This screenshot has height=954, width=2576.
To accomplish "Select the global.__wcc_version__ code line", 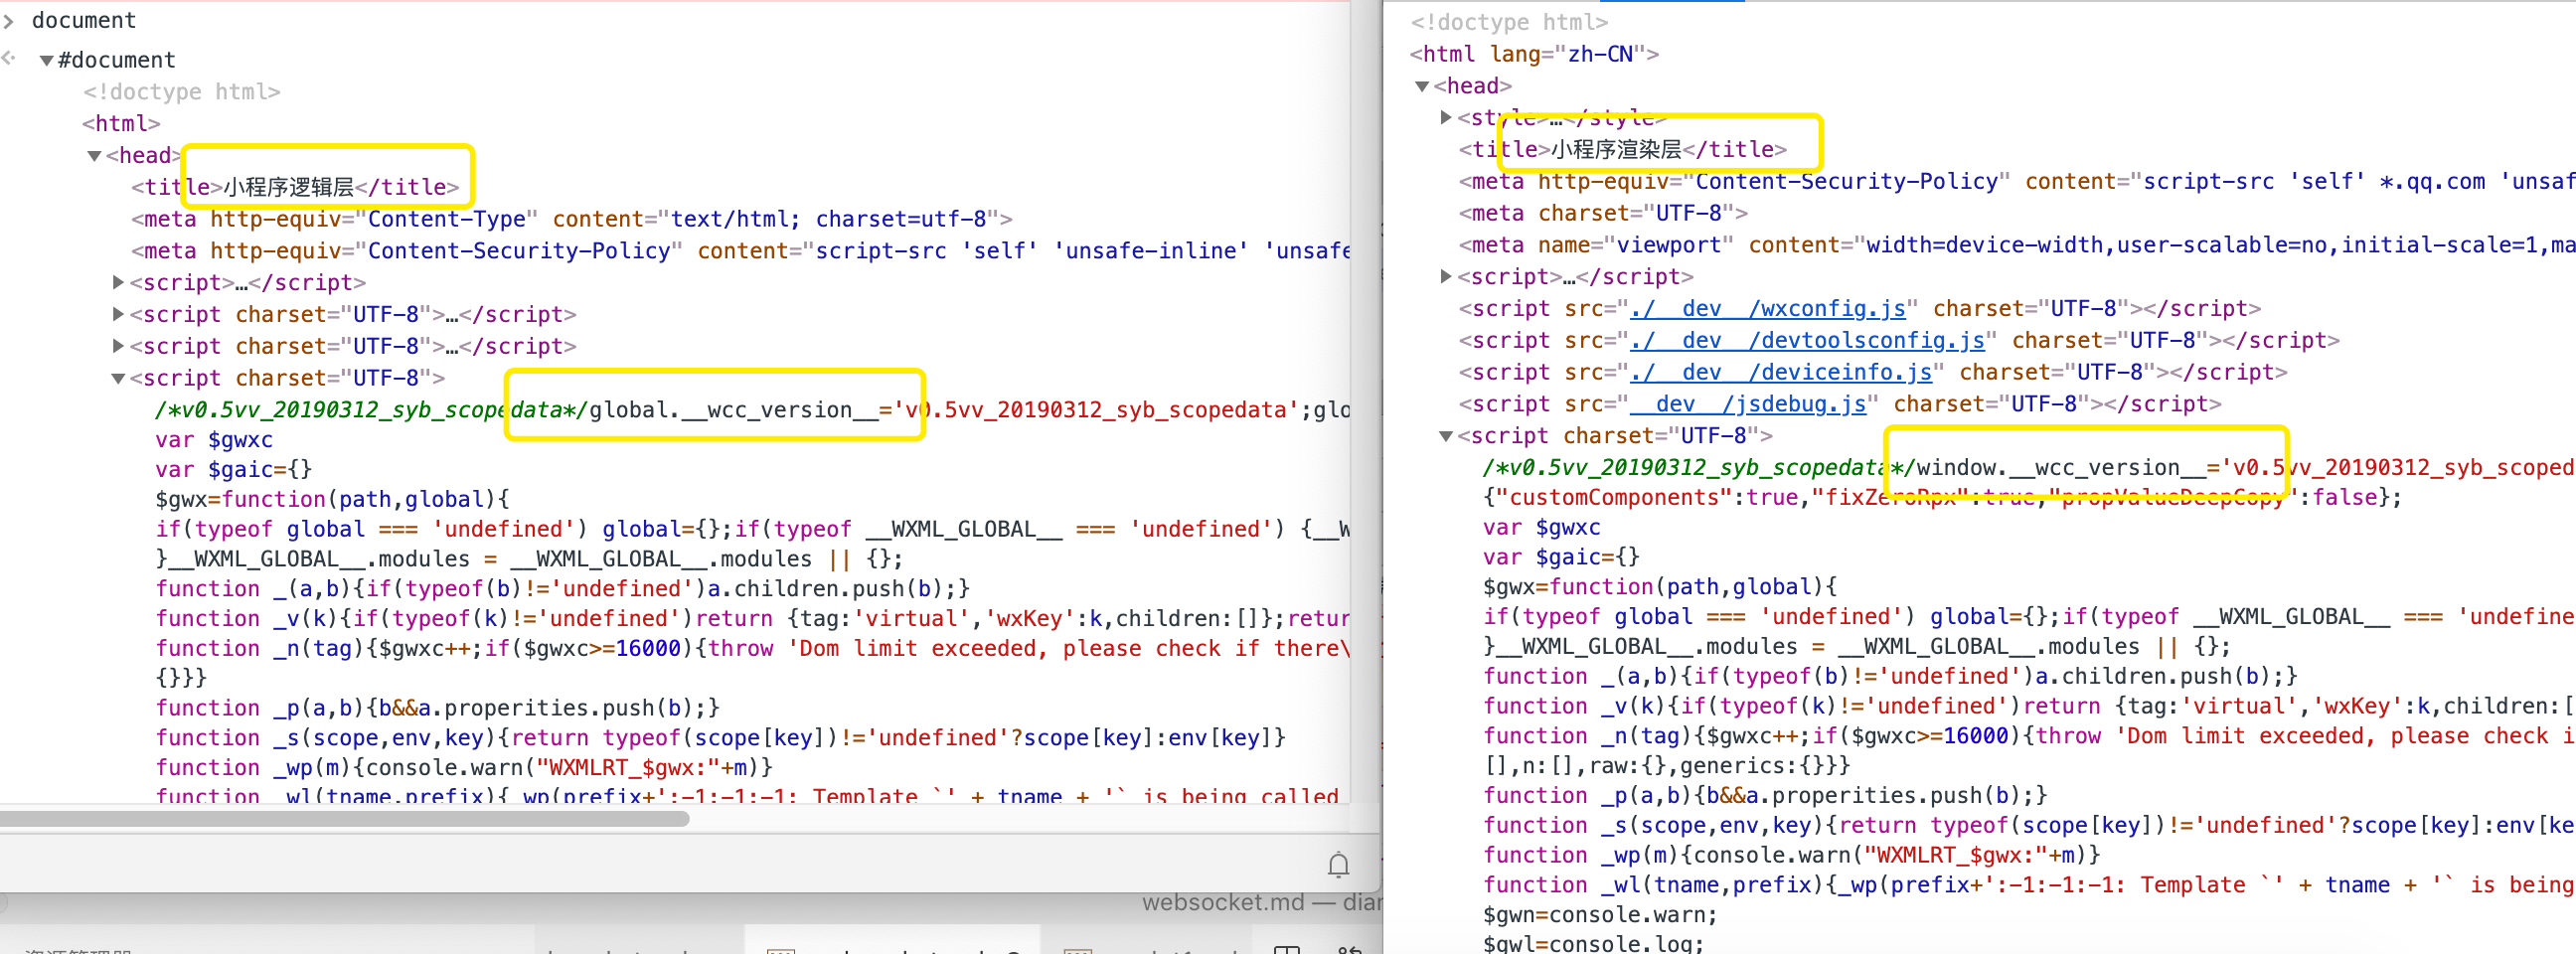I will (x=752, y=410).
